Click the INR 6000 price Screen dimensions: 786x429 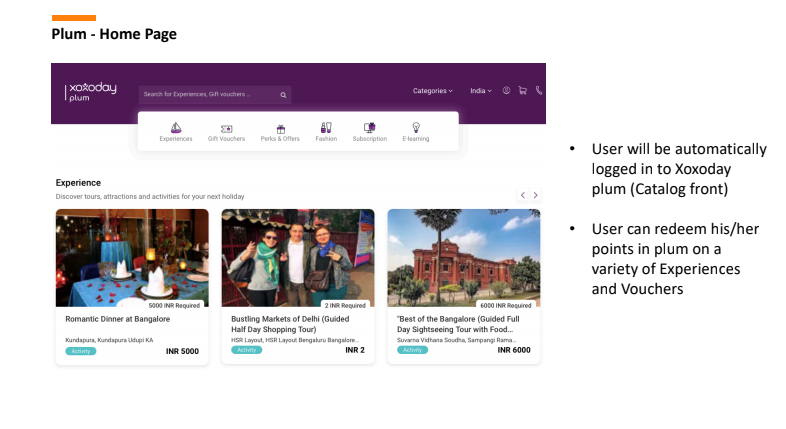pos(514,350)
